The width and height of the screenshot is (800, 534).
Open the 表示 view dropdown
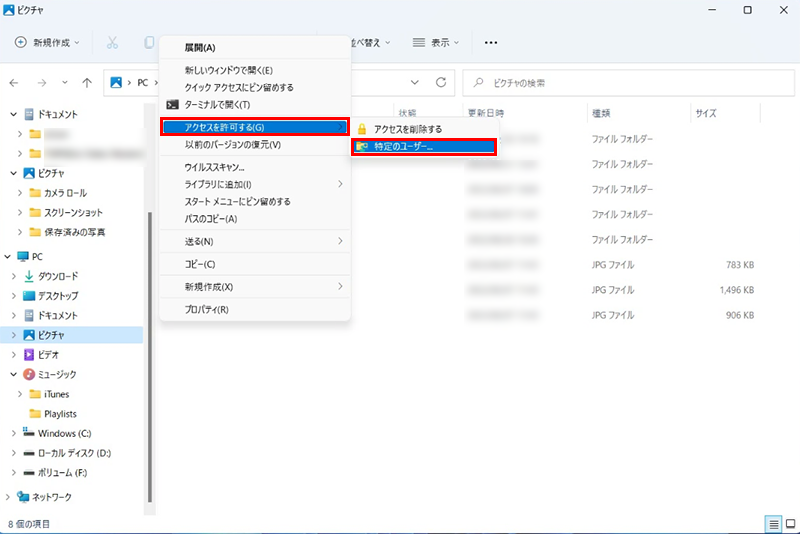[436, 43]
